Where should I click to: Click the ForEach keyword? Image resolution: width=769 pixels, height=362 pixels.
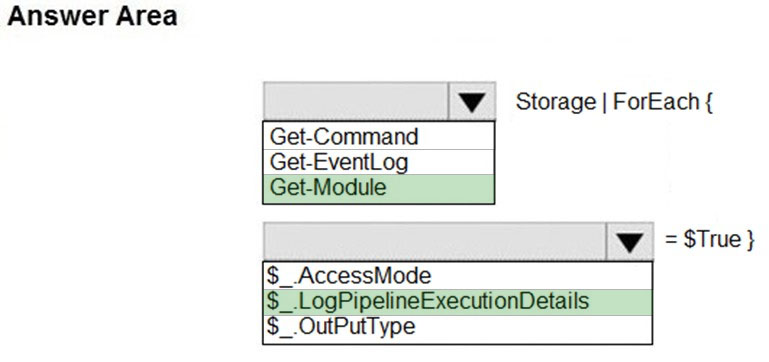tap(656, 102)
